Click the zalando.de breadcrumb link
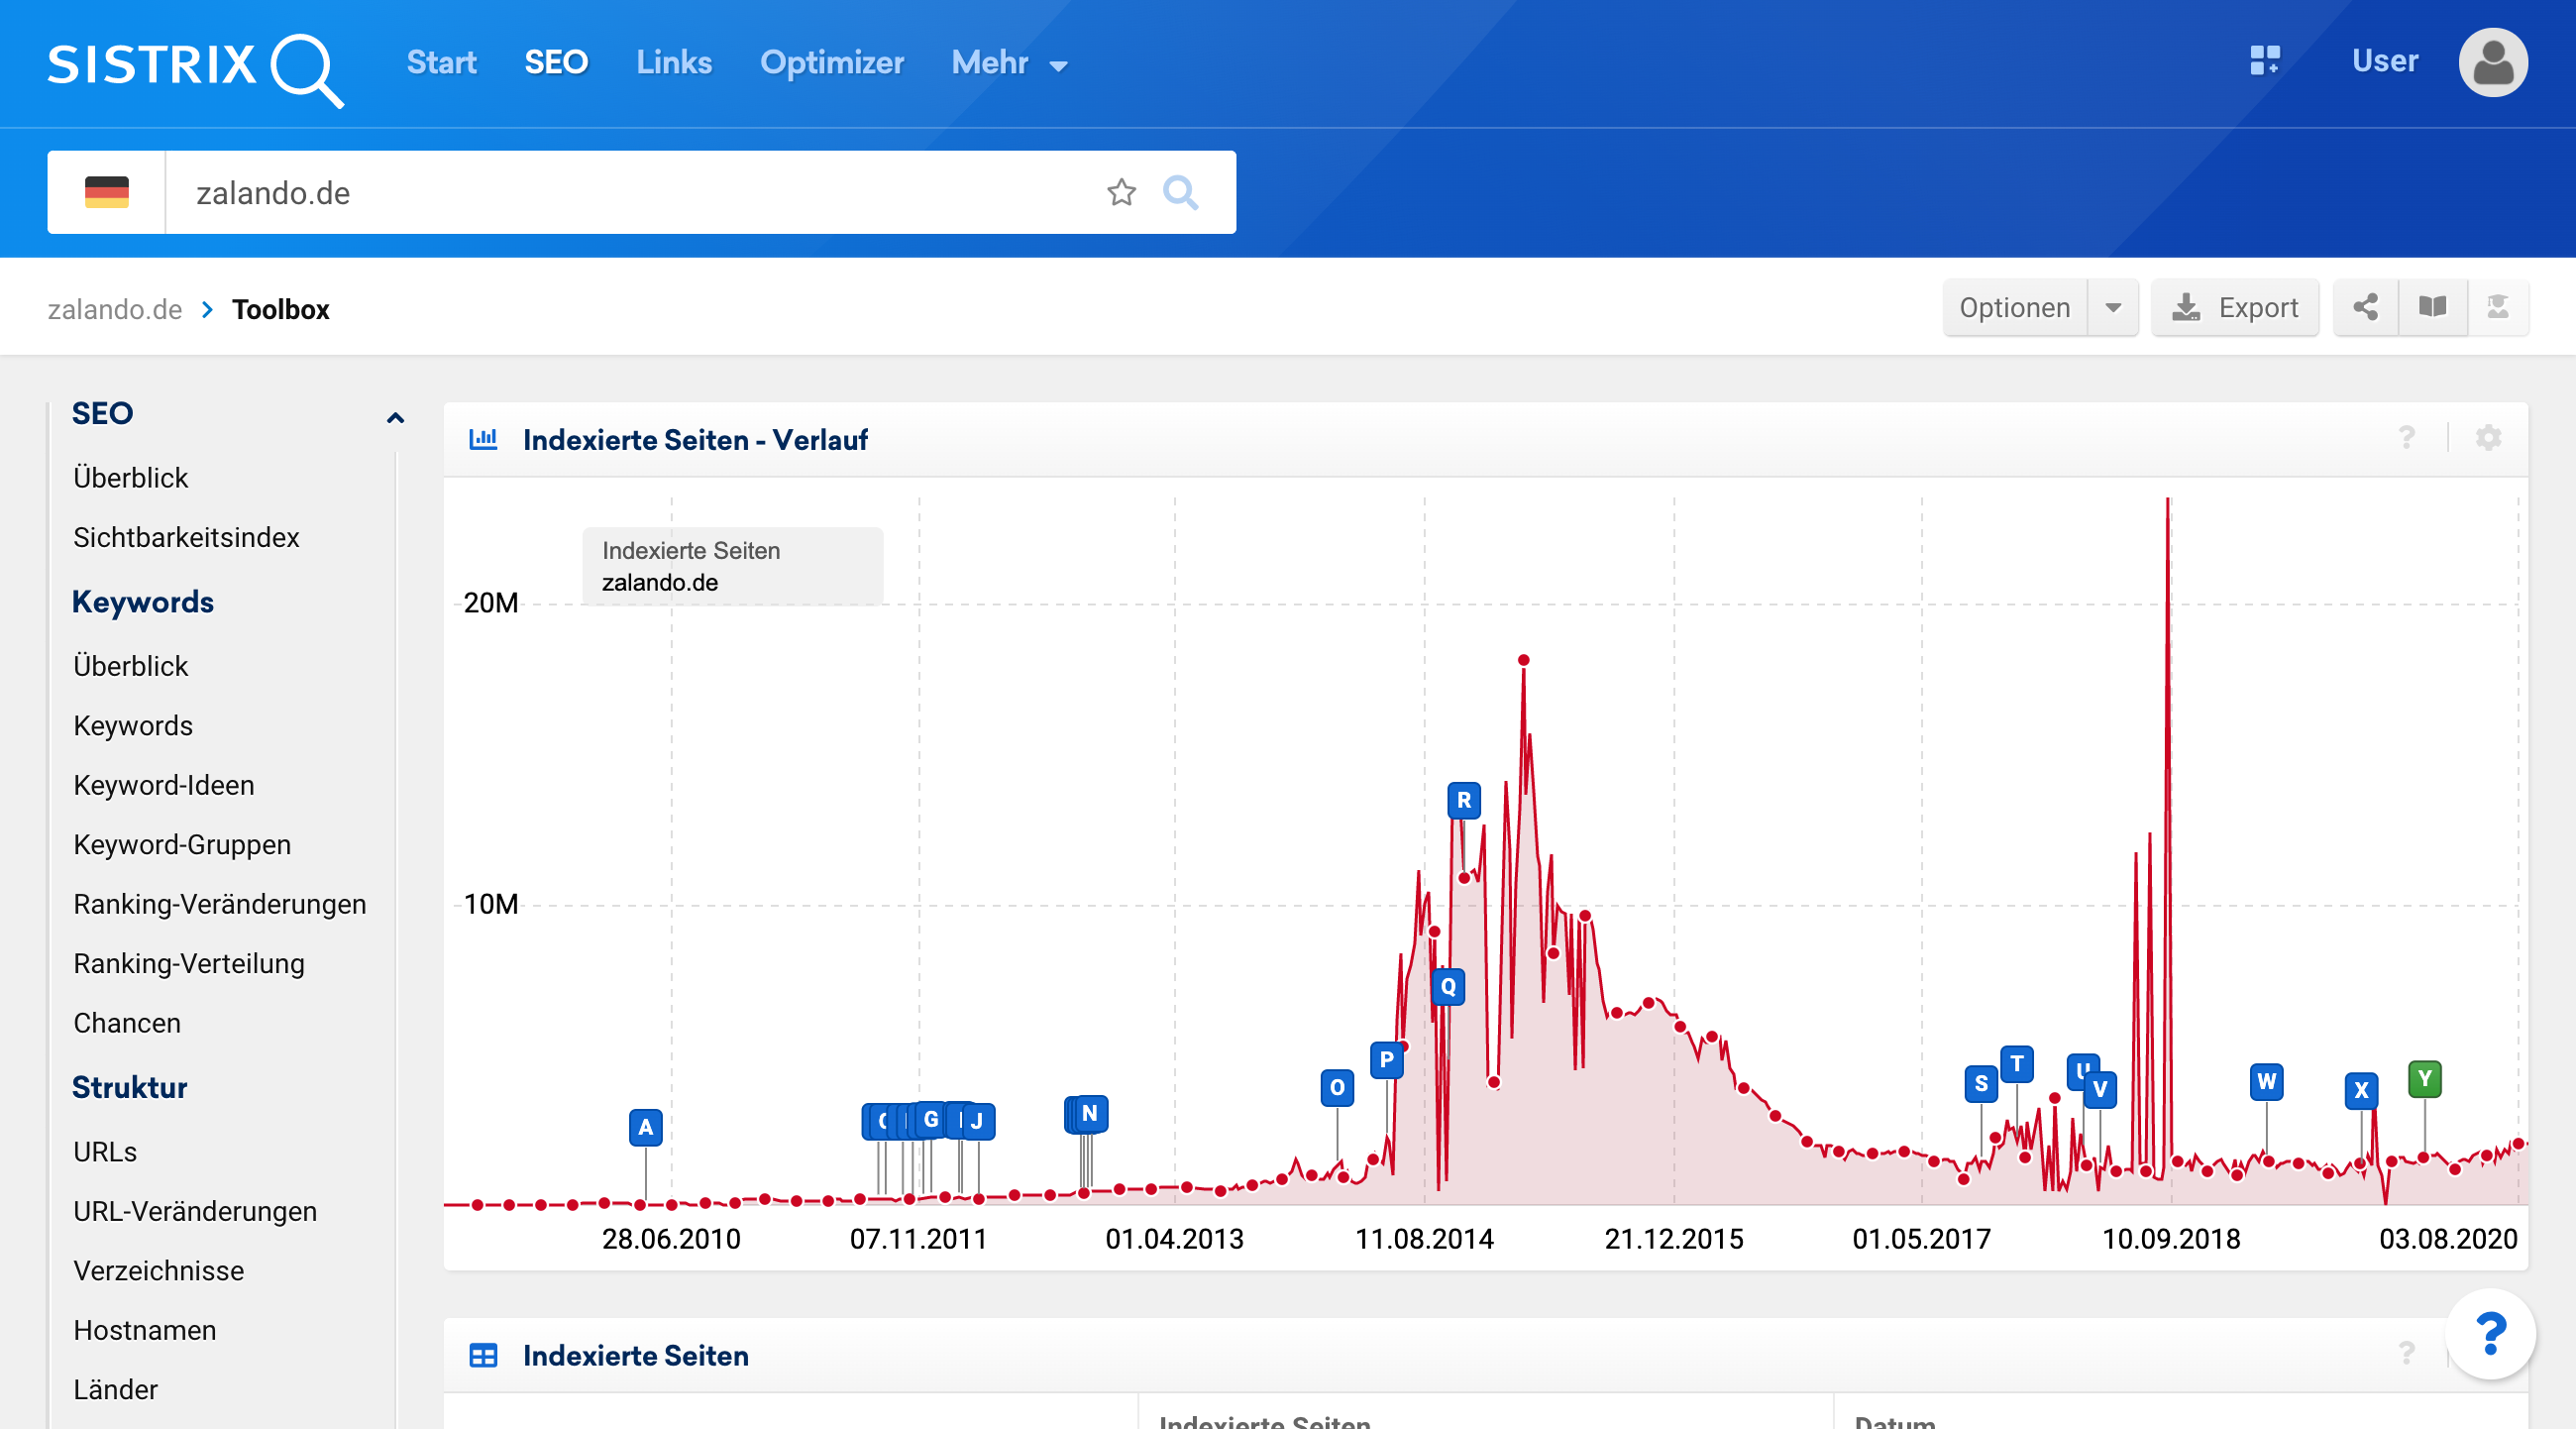The image size is (2576, 1429). 115,309
